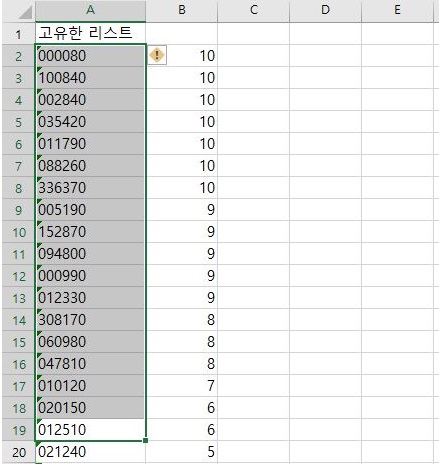Select cell containing 308170
The height and width of the screenshot is (464, 439).
pyautogui.click(x=90, y=320)
